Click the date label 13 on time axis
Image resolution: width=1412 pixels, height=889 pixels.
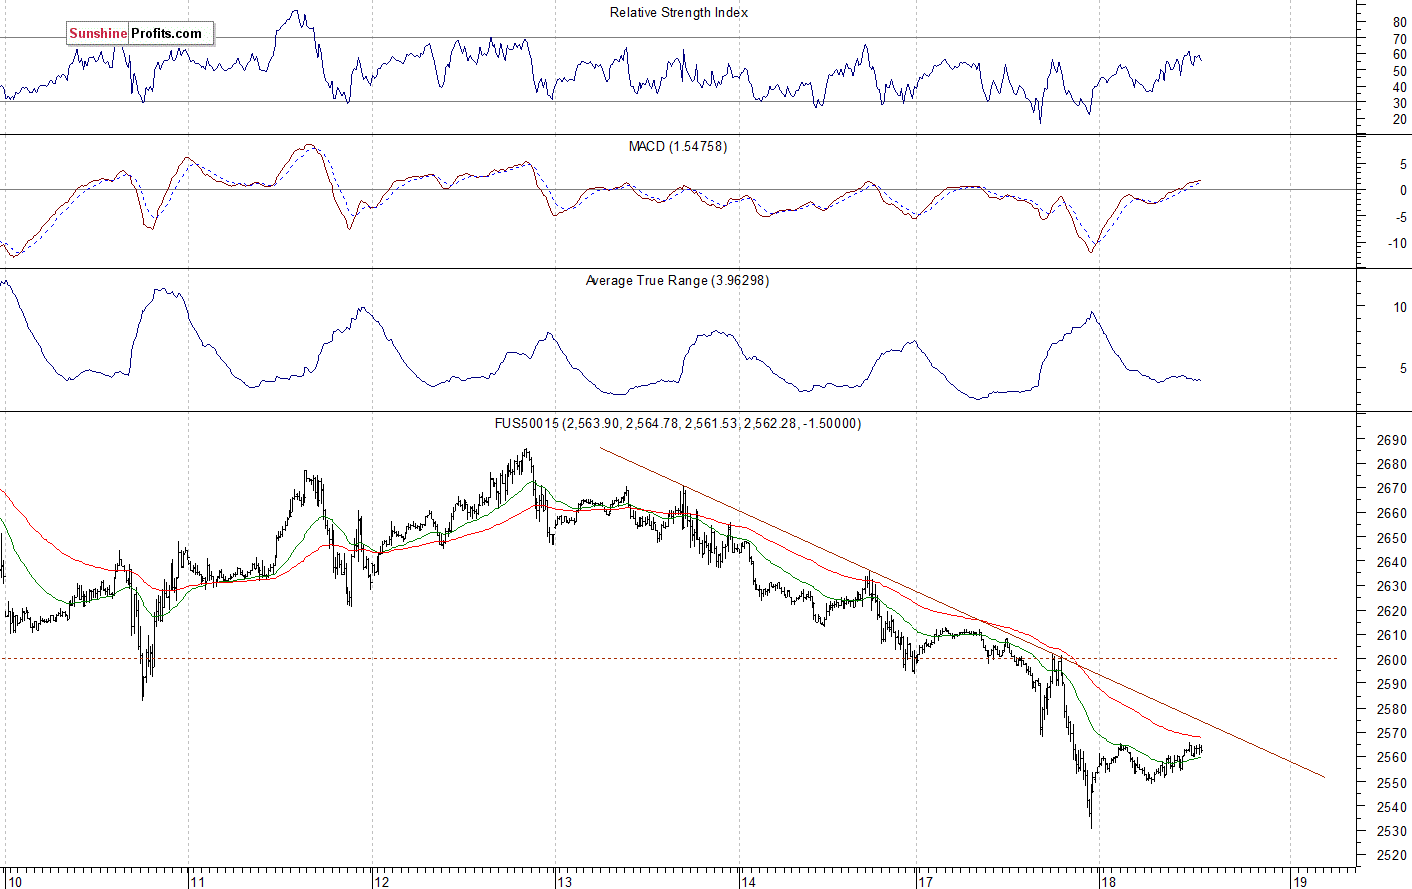[565, 882]
